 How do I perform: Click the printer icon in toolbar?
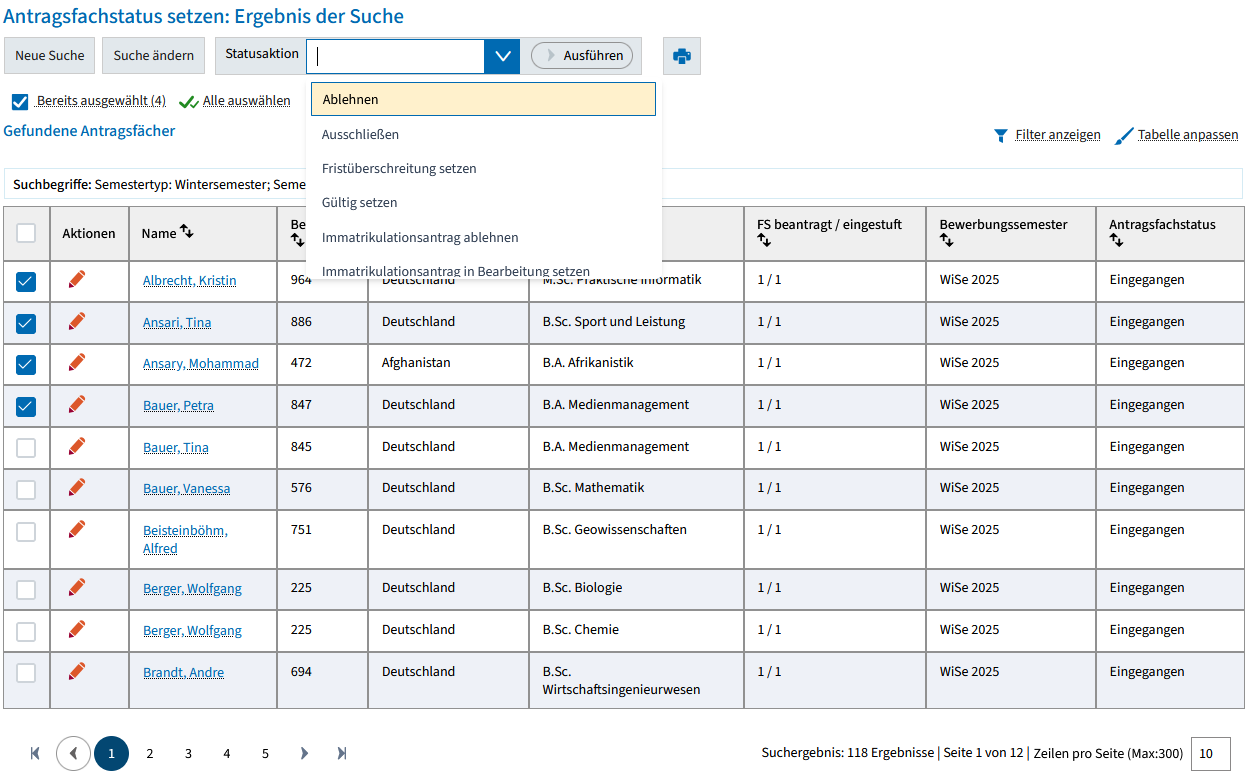(x=682, y=56)
